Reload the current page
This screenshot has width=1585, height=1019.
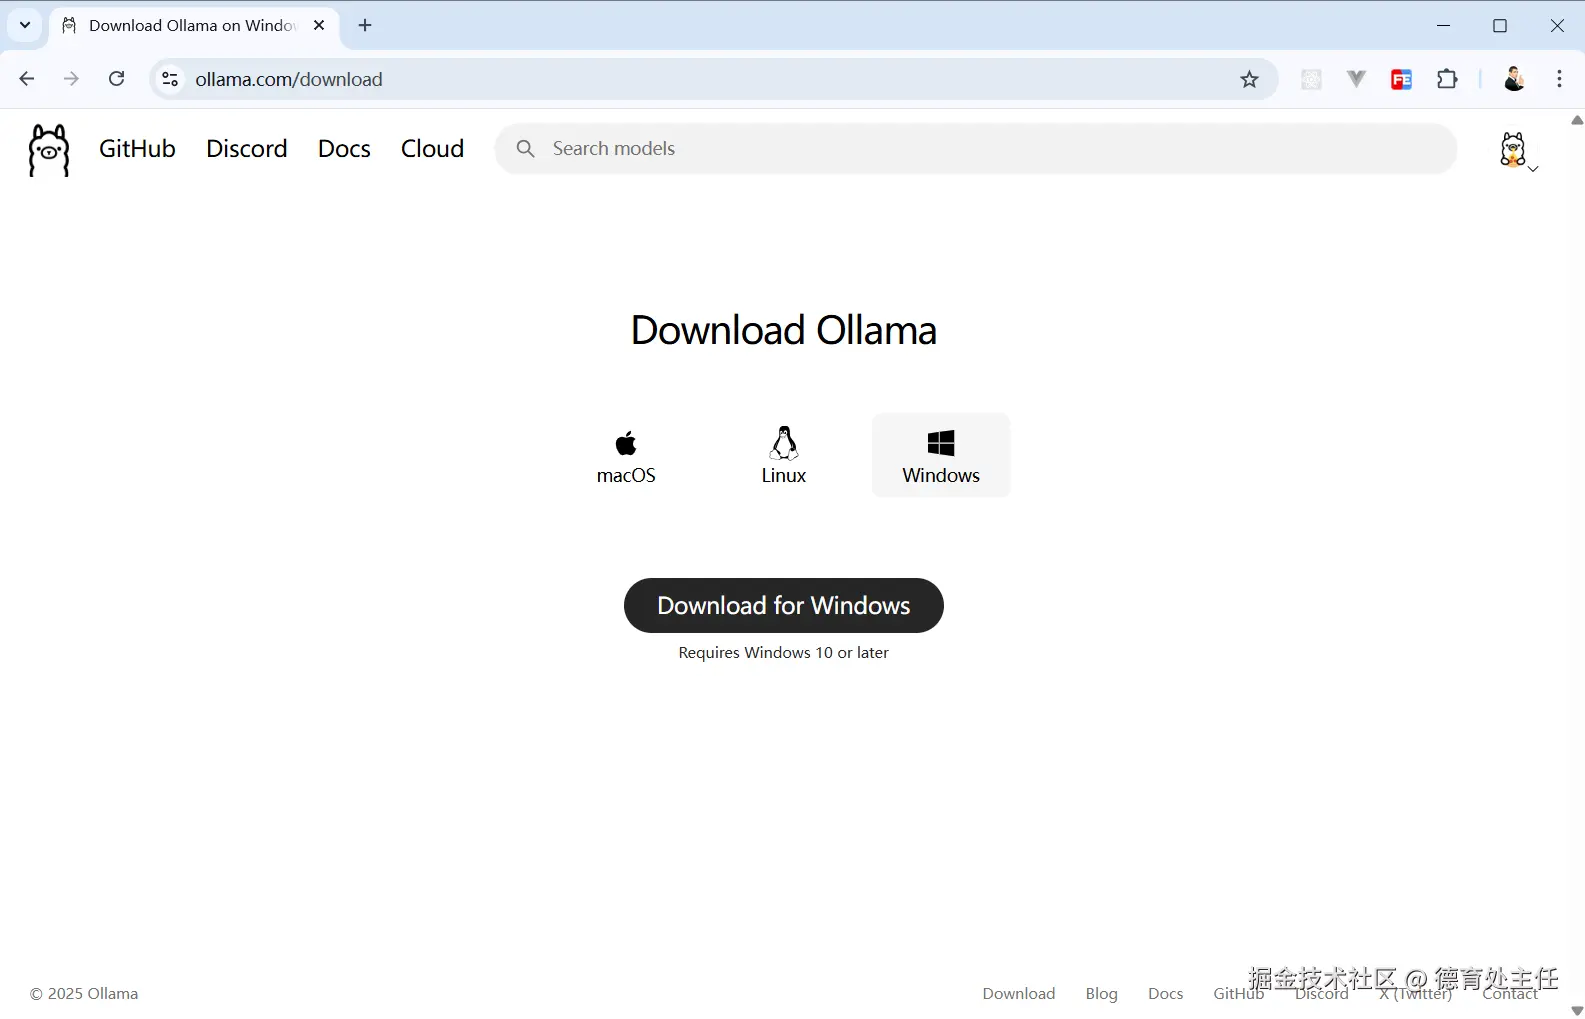point(117,79)
